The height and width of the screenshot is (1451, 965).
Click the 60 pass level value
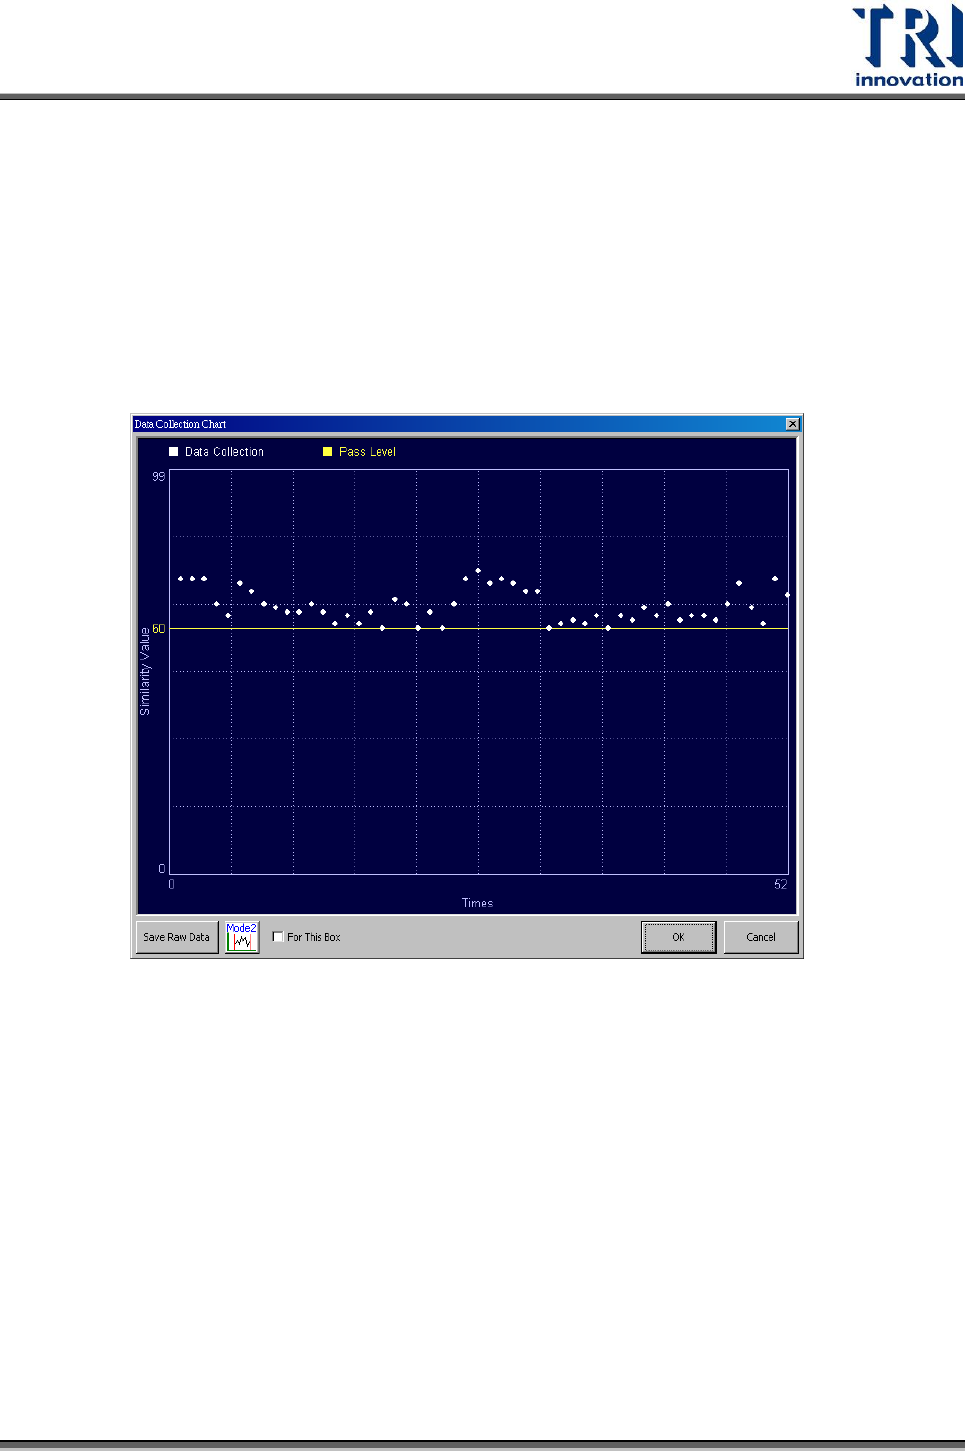tap(158, 629)
